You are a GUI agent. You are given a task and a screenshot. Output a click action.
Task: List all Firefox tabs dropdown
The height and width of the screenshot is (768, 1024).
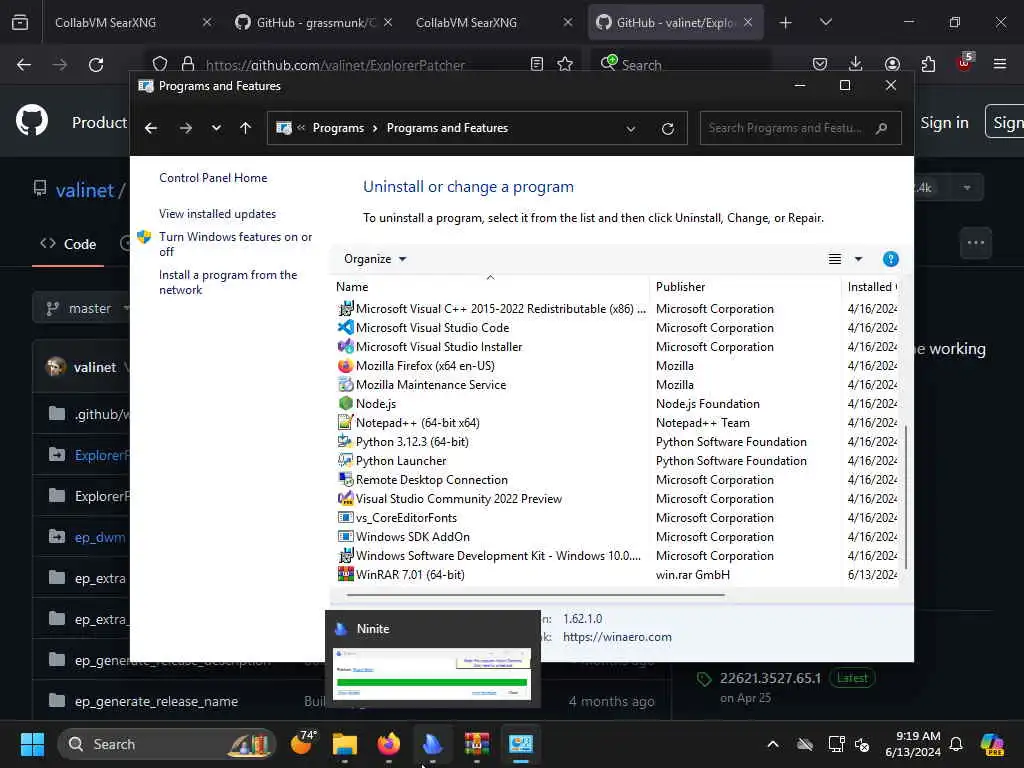pyautogui.click(x=825, y=22)
